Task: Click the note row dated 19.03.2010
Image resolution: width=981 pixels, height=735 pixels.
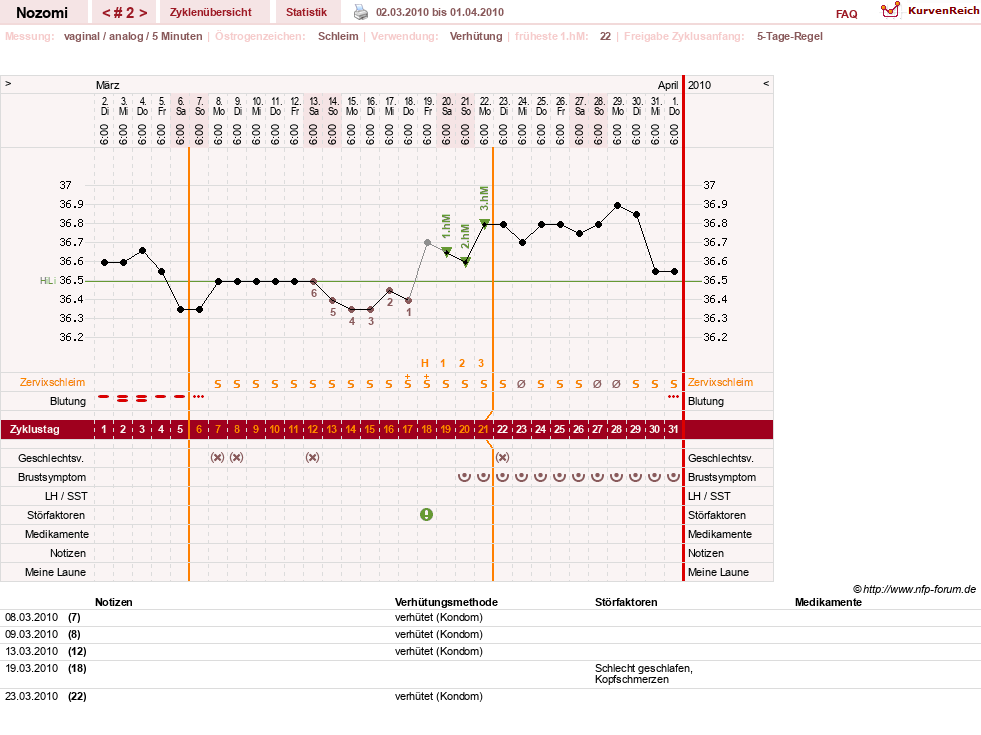Action: point(490,674)
